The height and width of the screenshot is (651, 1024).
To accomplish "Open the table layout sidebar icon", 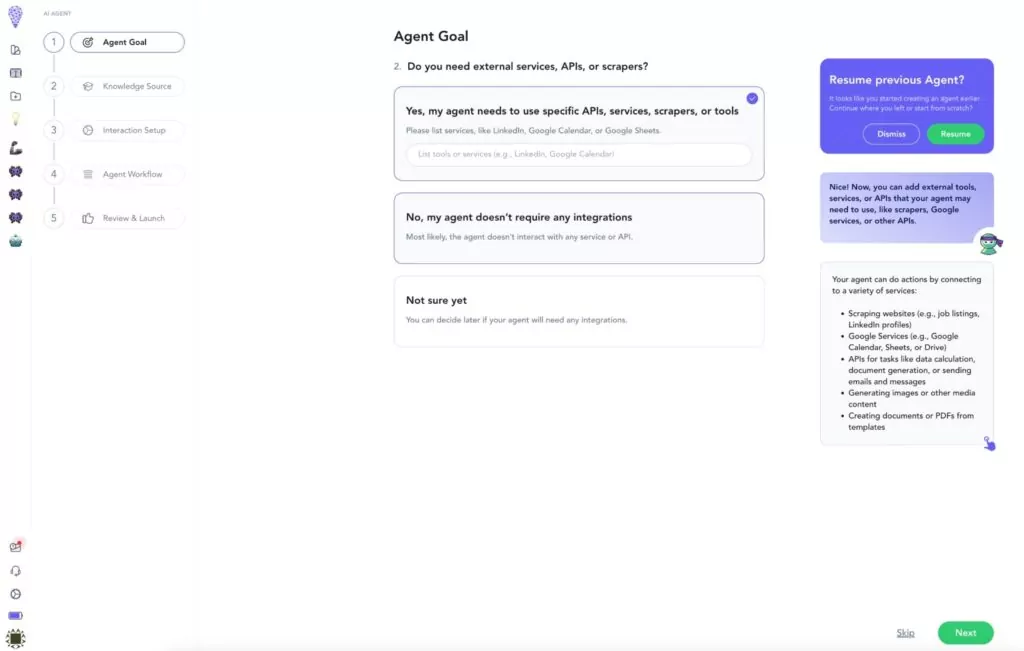I will (16, 73).
